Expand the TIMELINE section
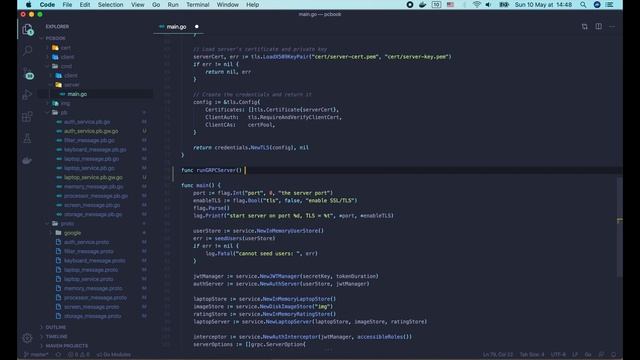The height and width of the screenshot is (360, 640). tap(96, 336)
